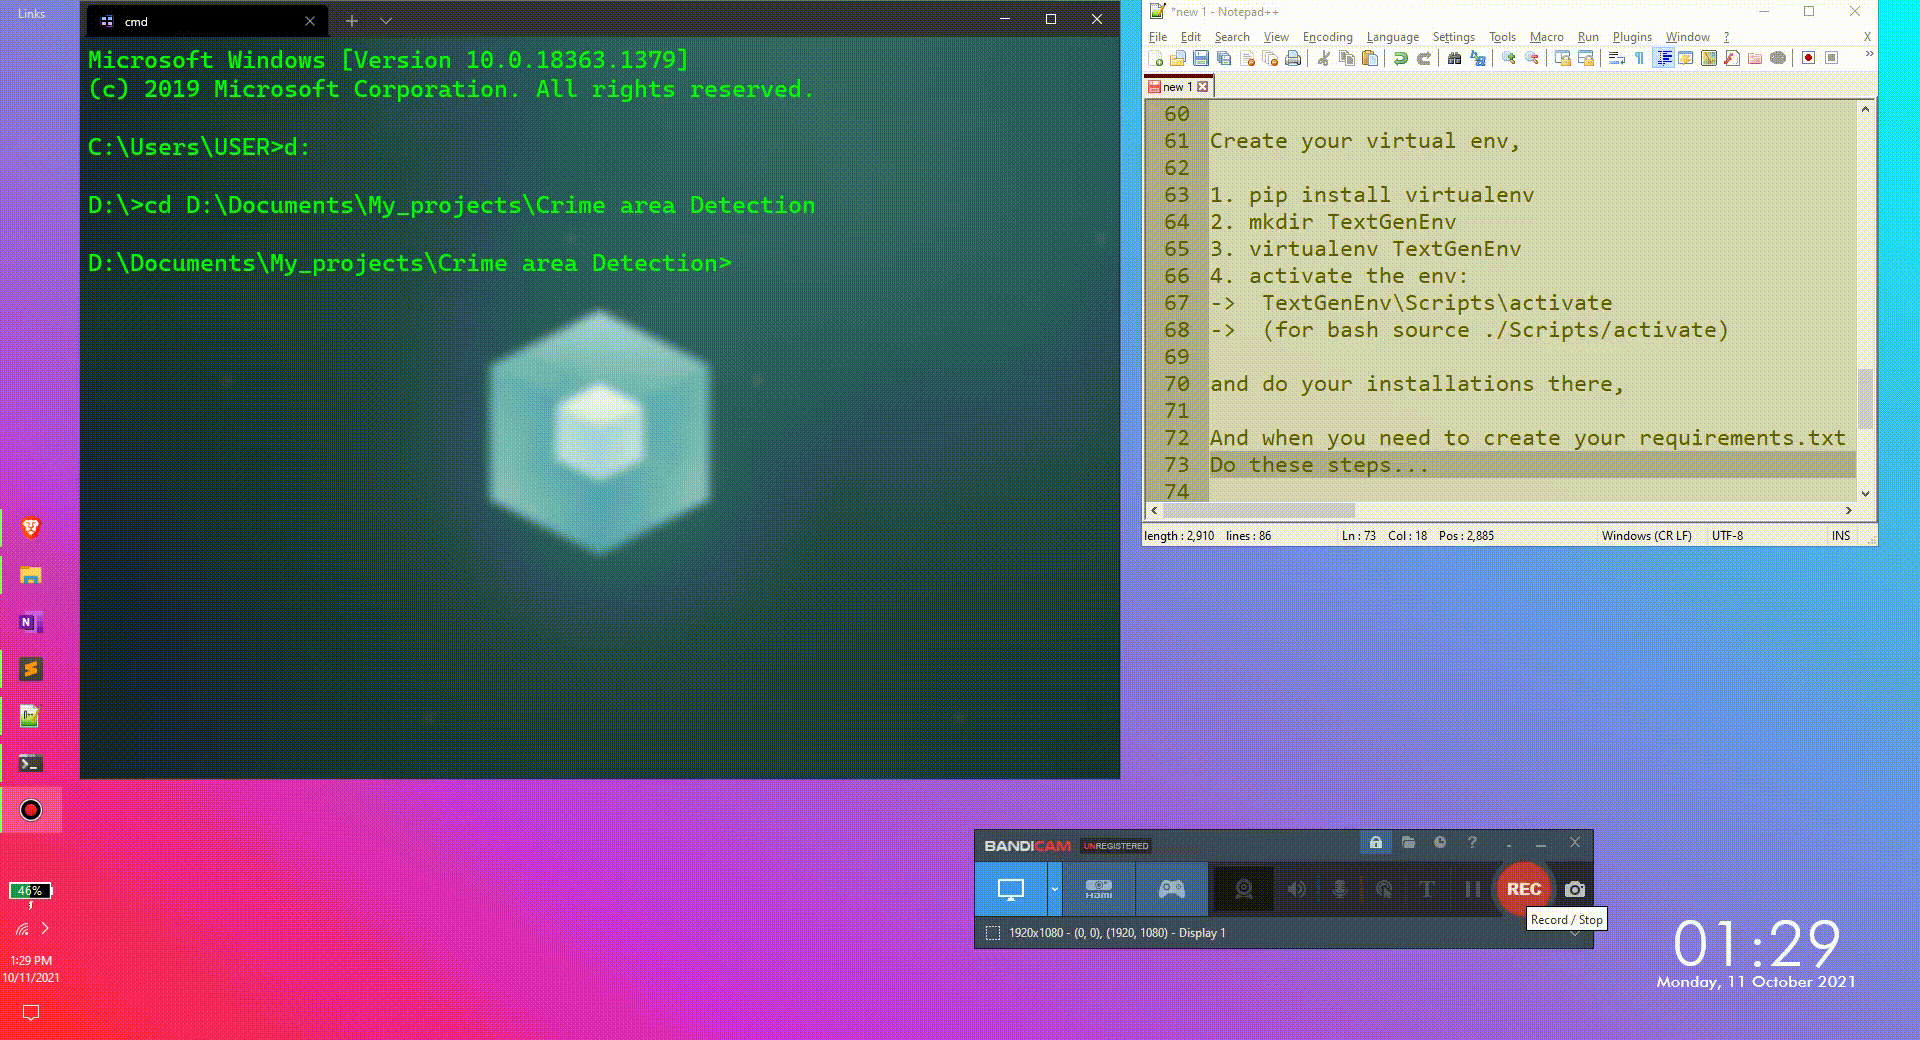The height and width of the screenshot is (1040, 1920).
Task: Click the Save All icon in Notepad++
Action: 1224,59
